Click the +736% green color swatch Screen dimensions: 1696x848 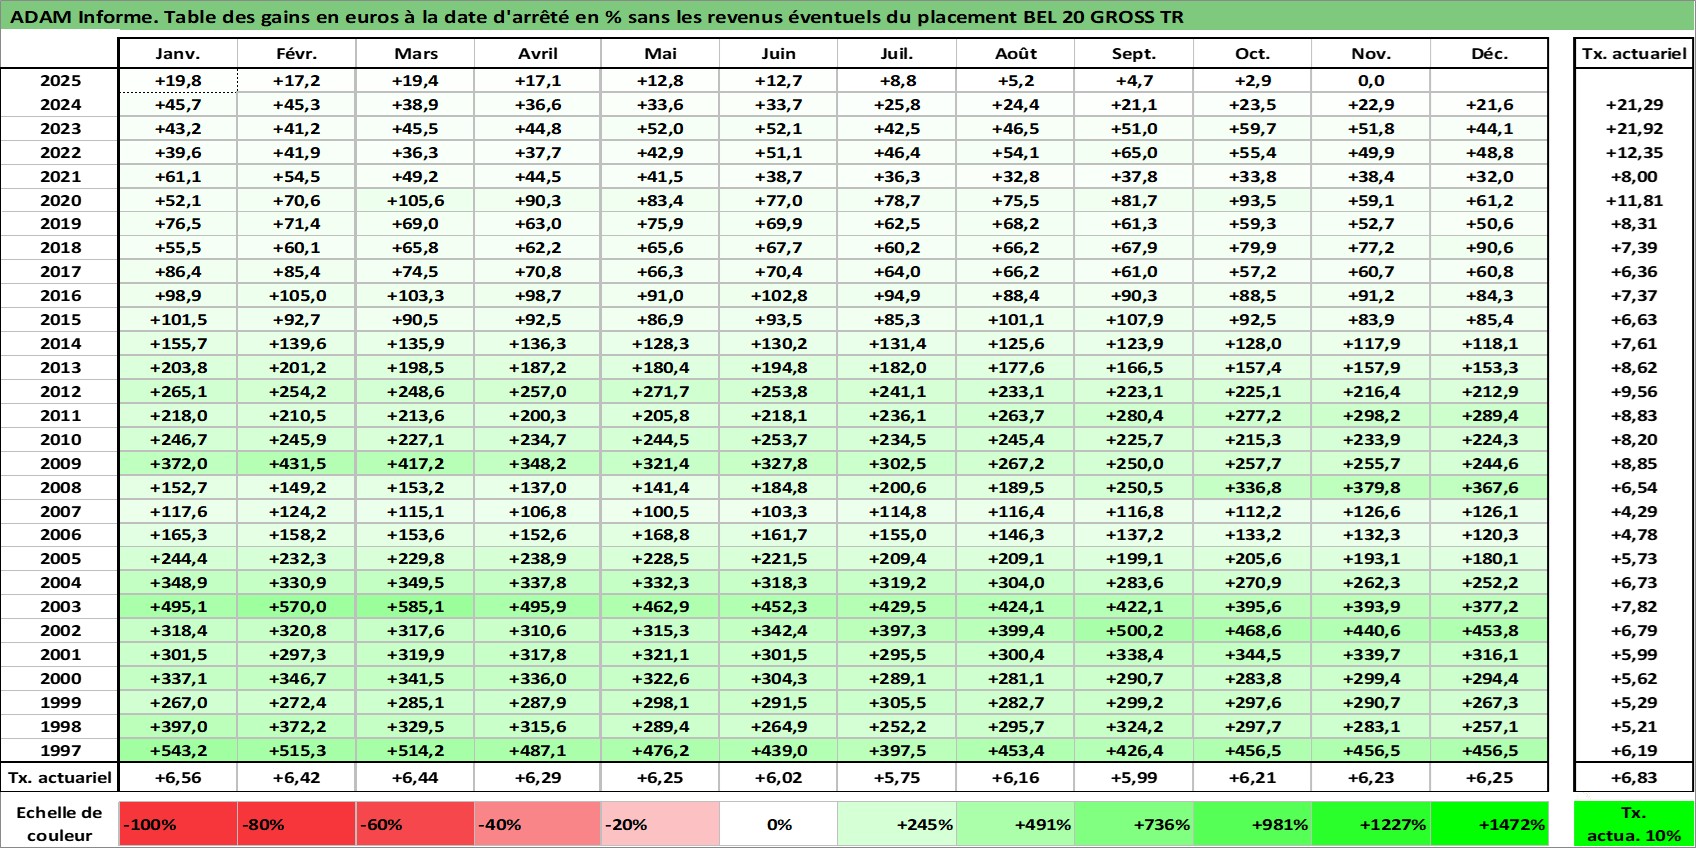tap(1134, 824)
